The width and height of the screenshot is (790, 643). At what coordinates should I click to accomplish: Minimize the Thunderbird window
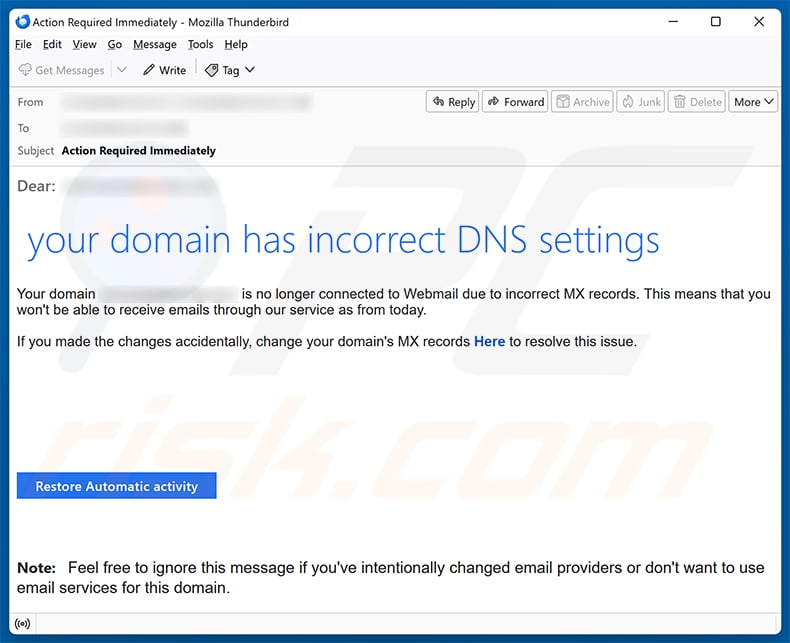tap(673, 22)
